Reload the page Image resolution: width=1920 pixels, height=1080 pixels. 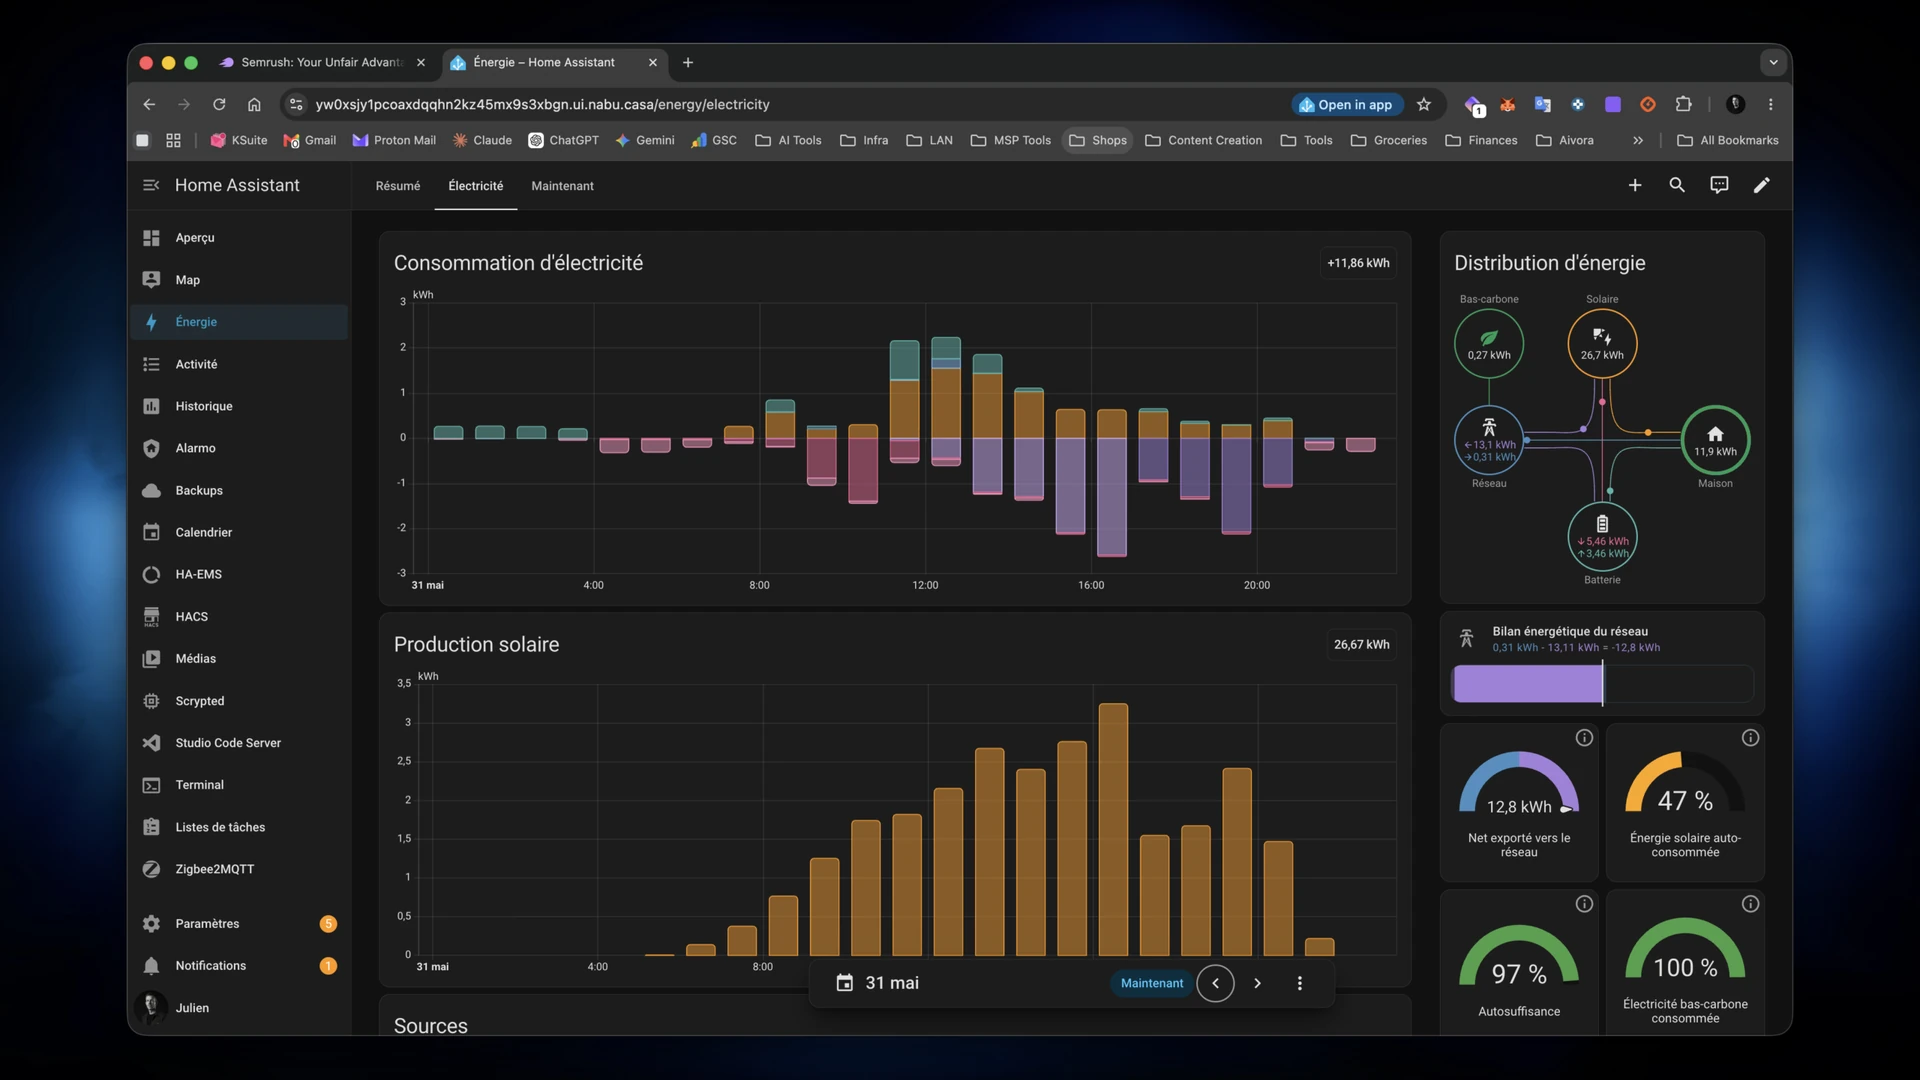click(219, 104)
